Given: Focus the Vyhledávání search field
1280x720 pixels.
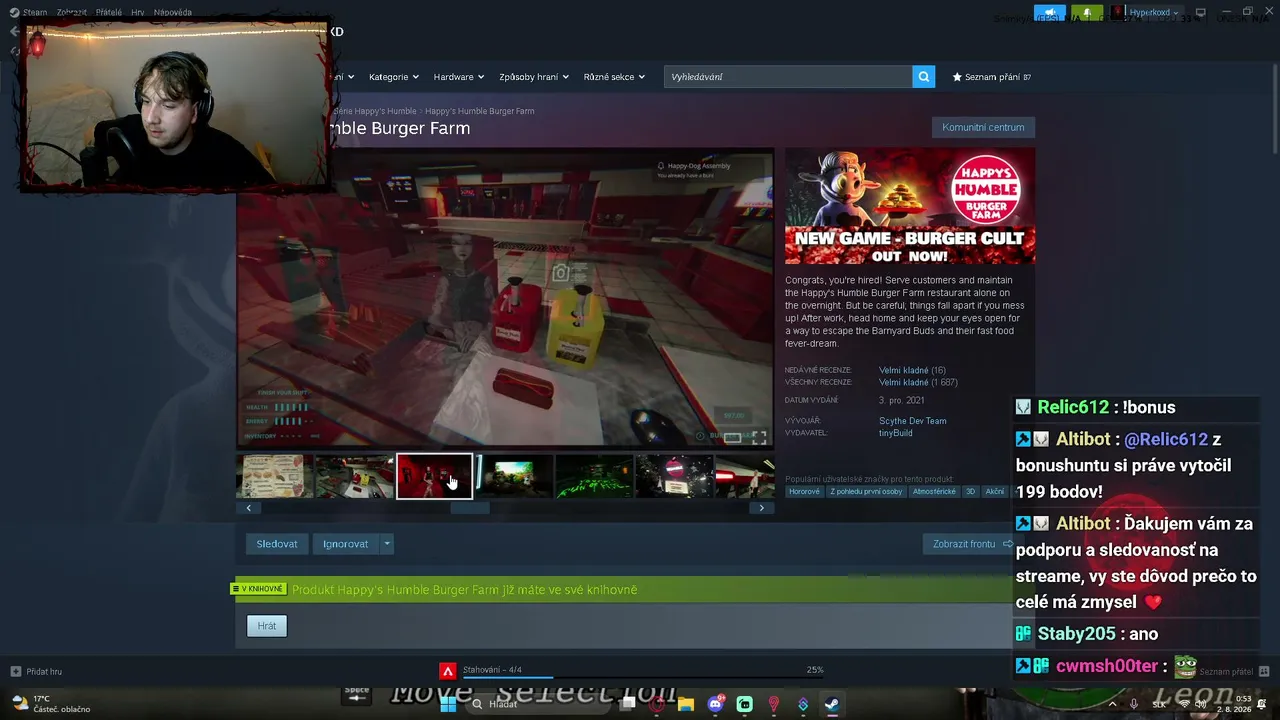Looking at the screenshot, I should (x=788, y=76).
